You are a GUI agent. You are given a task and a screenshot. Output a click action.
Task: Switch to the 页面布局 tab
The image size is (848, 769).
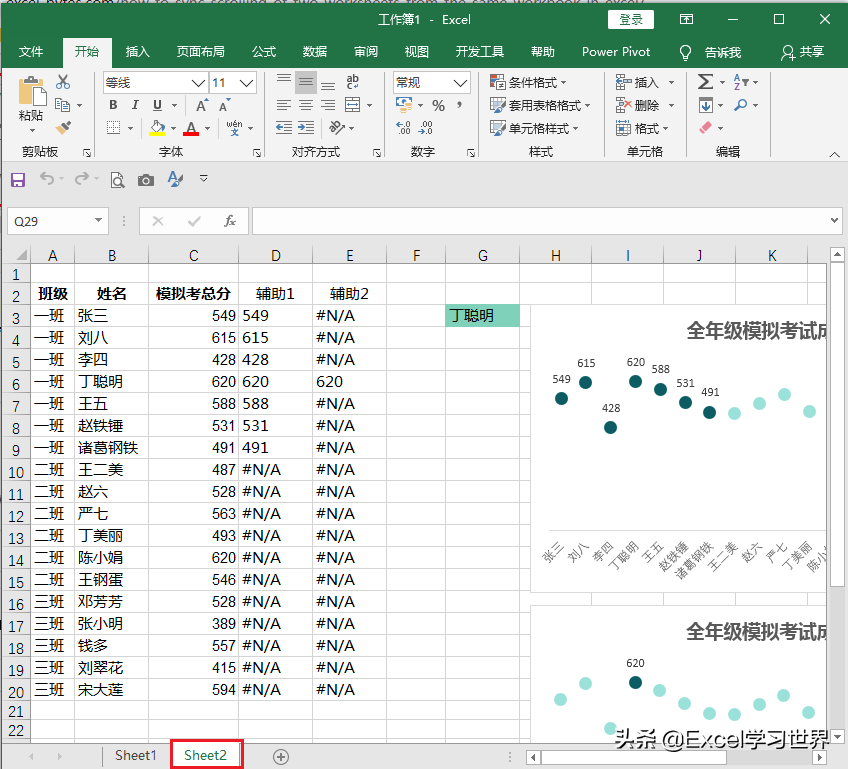(x=201, y=52)
